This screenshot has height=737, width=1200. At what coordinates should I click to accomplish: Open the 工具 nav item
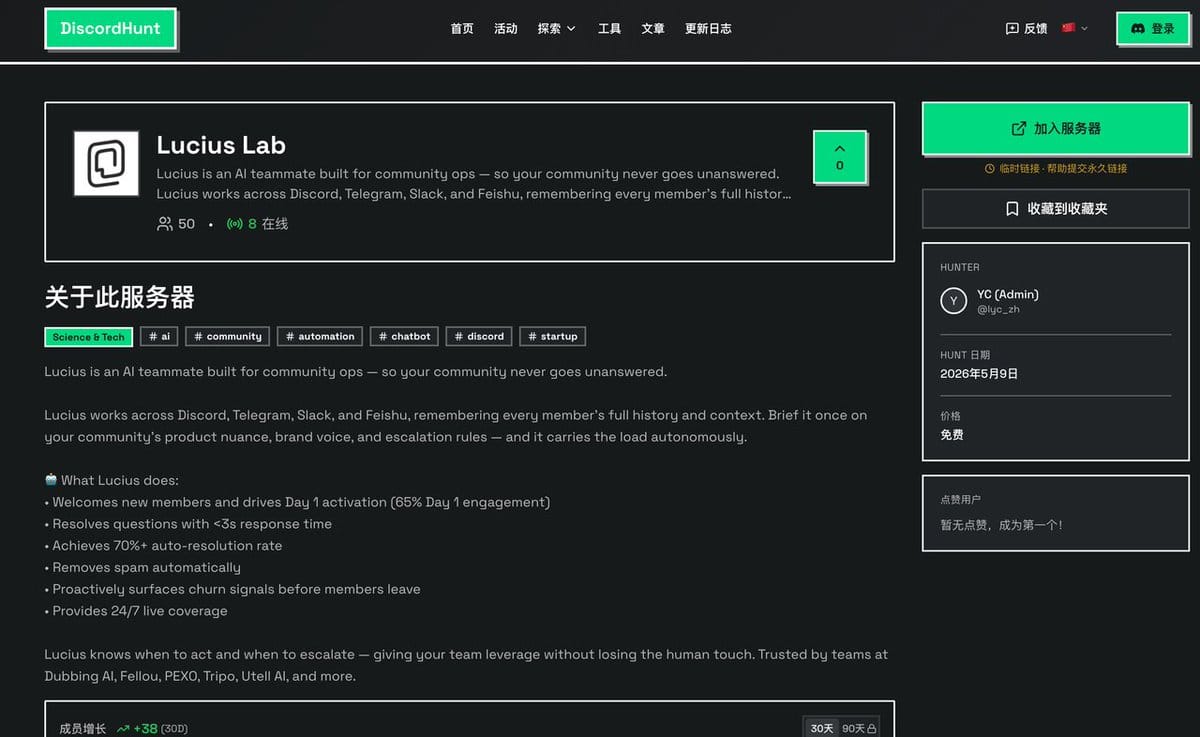coord(609,28)
